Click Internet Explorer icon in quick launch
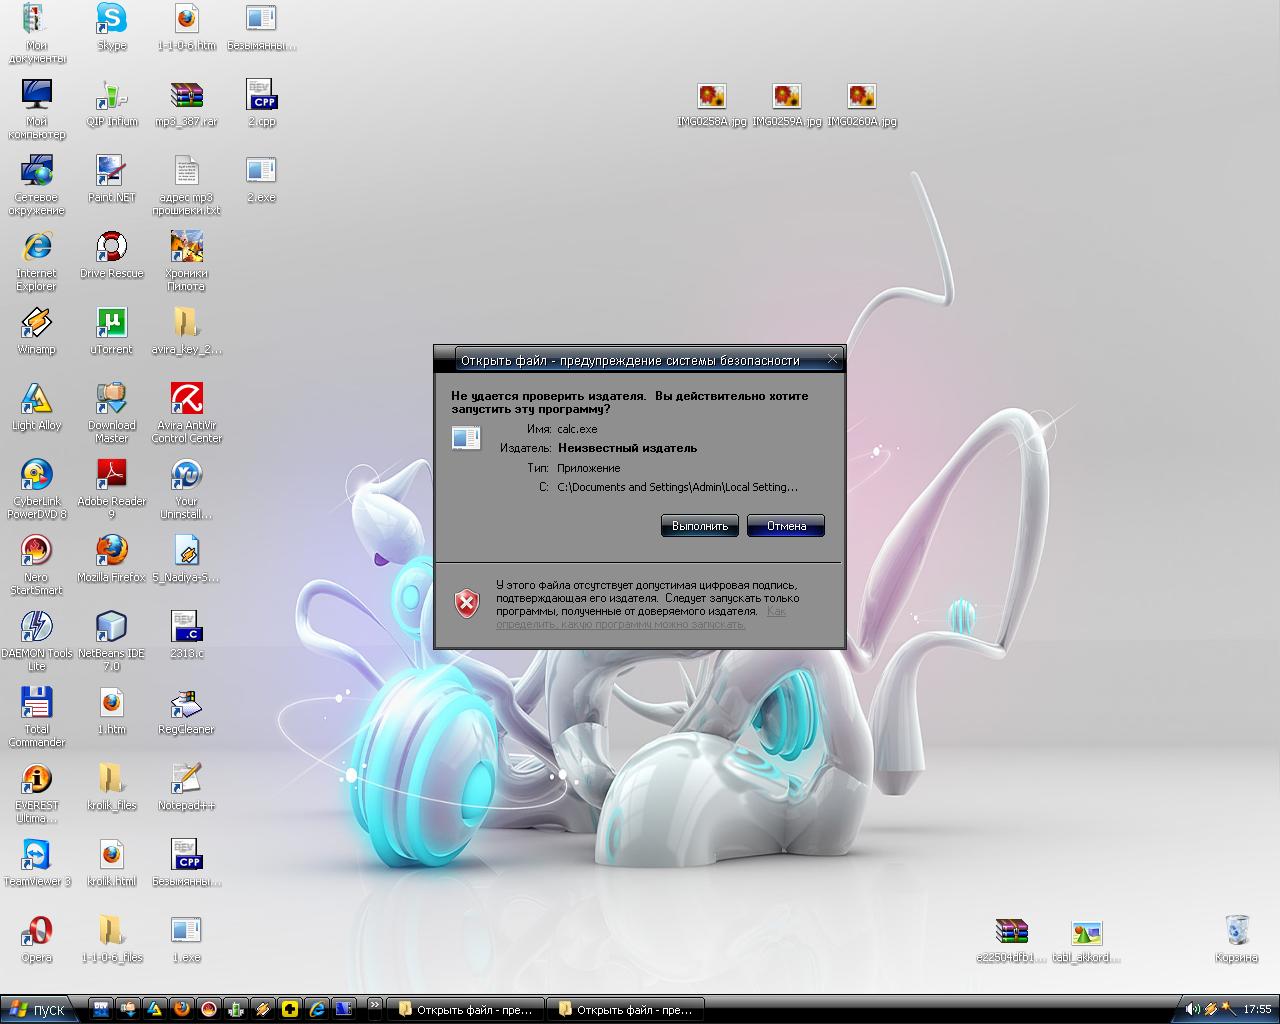 click(317, 1009)
